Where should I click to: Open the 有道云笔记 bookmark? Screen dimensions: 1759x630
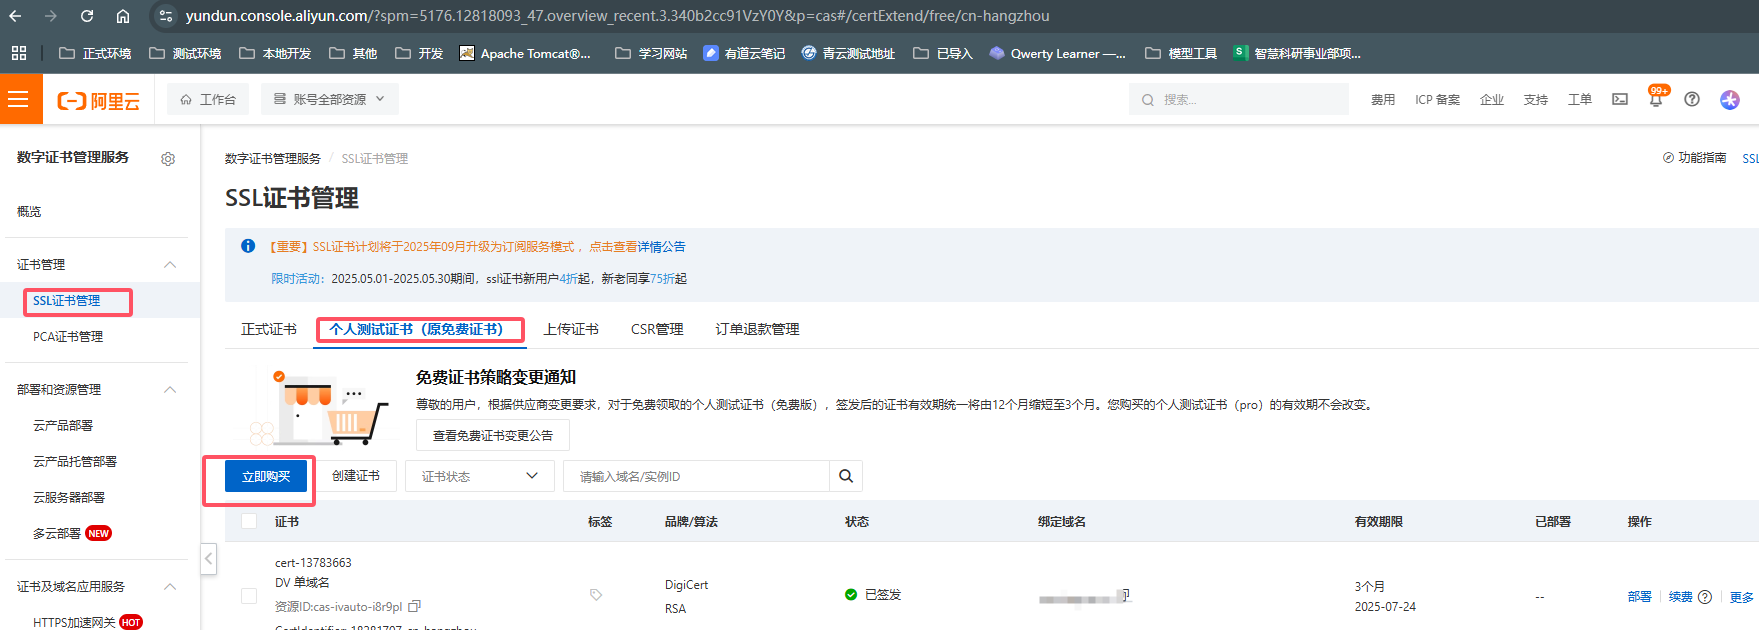coord(744,53)
